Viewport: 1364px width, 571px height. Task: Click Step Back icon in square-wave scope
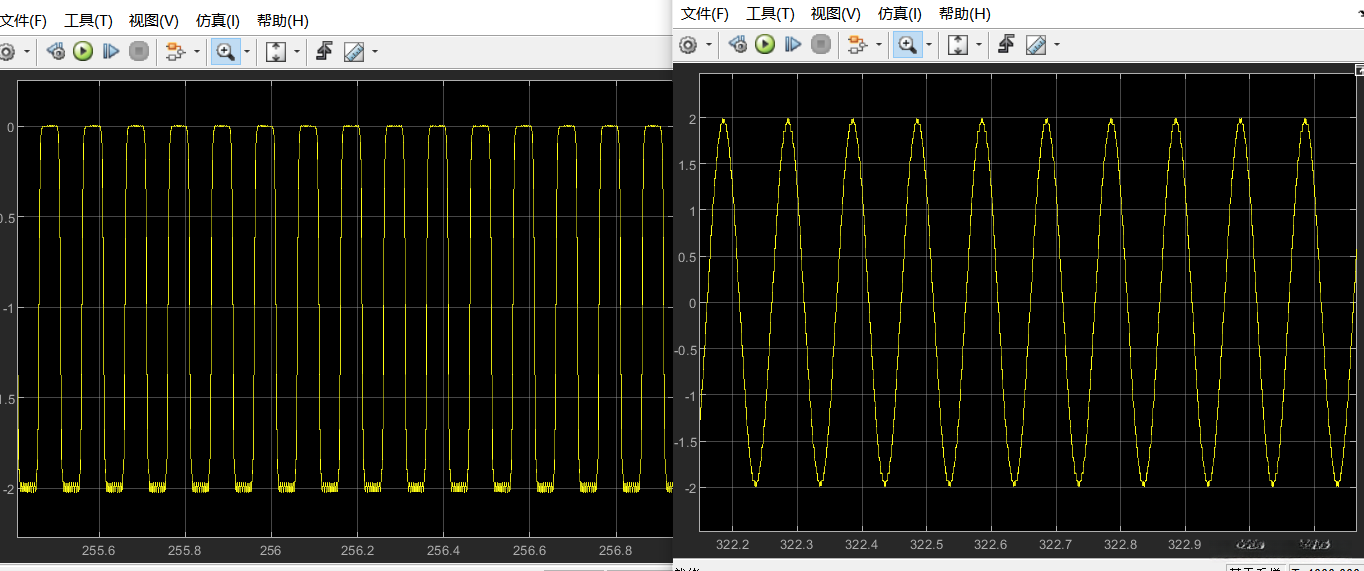point(55,52)
